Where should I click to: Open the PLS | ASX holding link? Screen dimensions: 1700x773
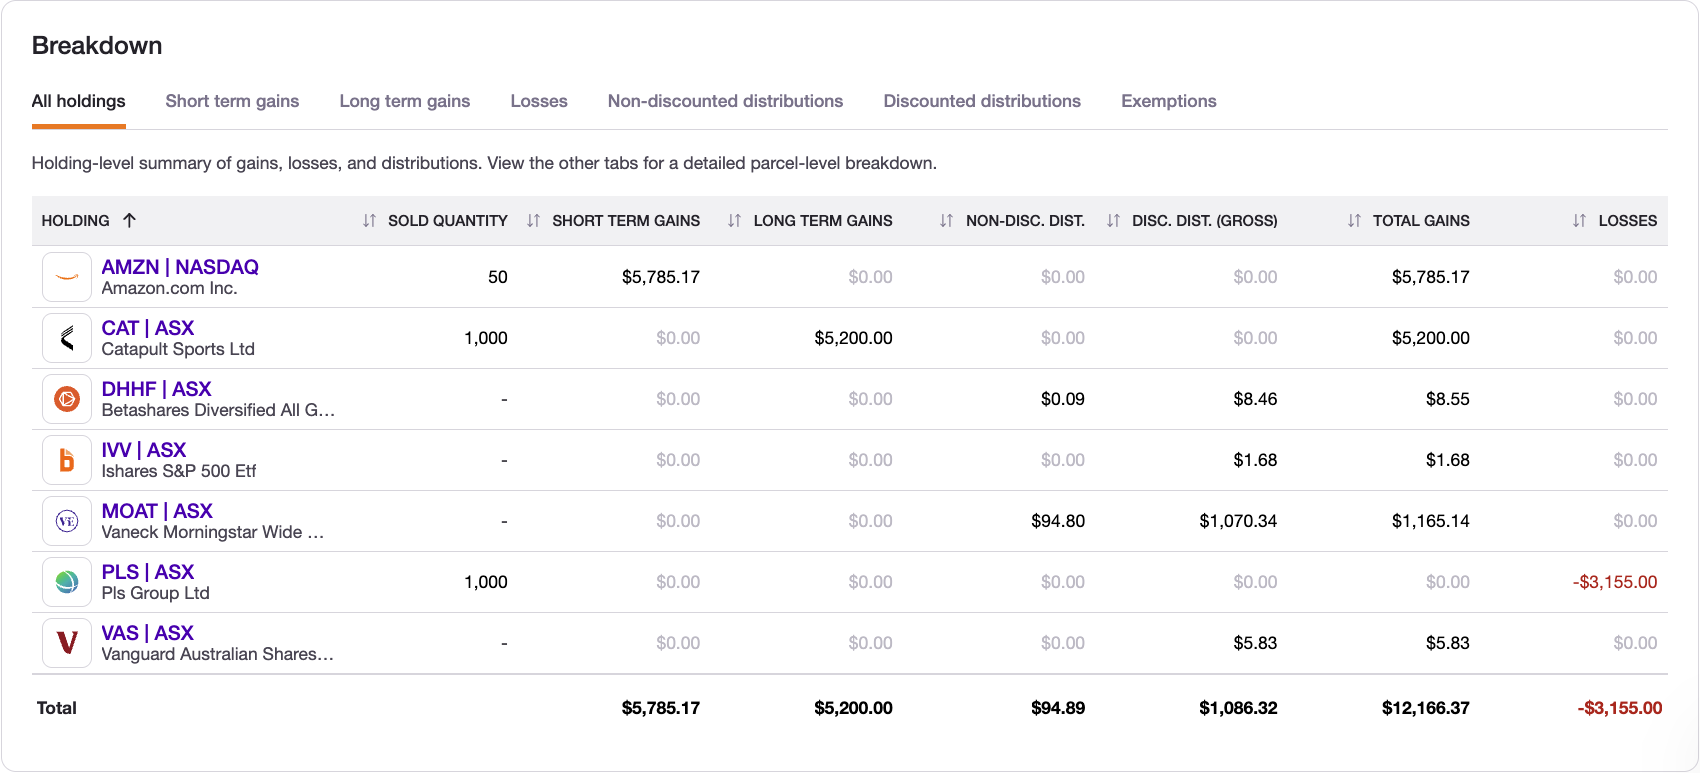point(148,572)
